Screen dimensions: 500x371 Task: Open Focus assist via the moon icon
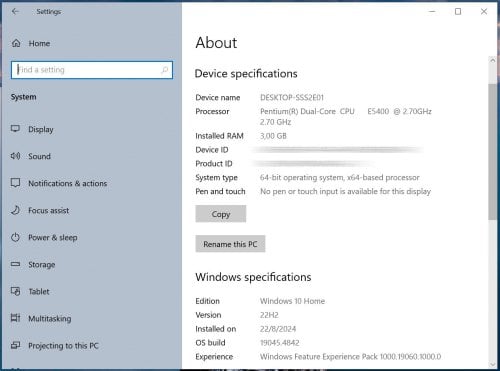click(x=15, y=210)
